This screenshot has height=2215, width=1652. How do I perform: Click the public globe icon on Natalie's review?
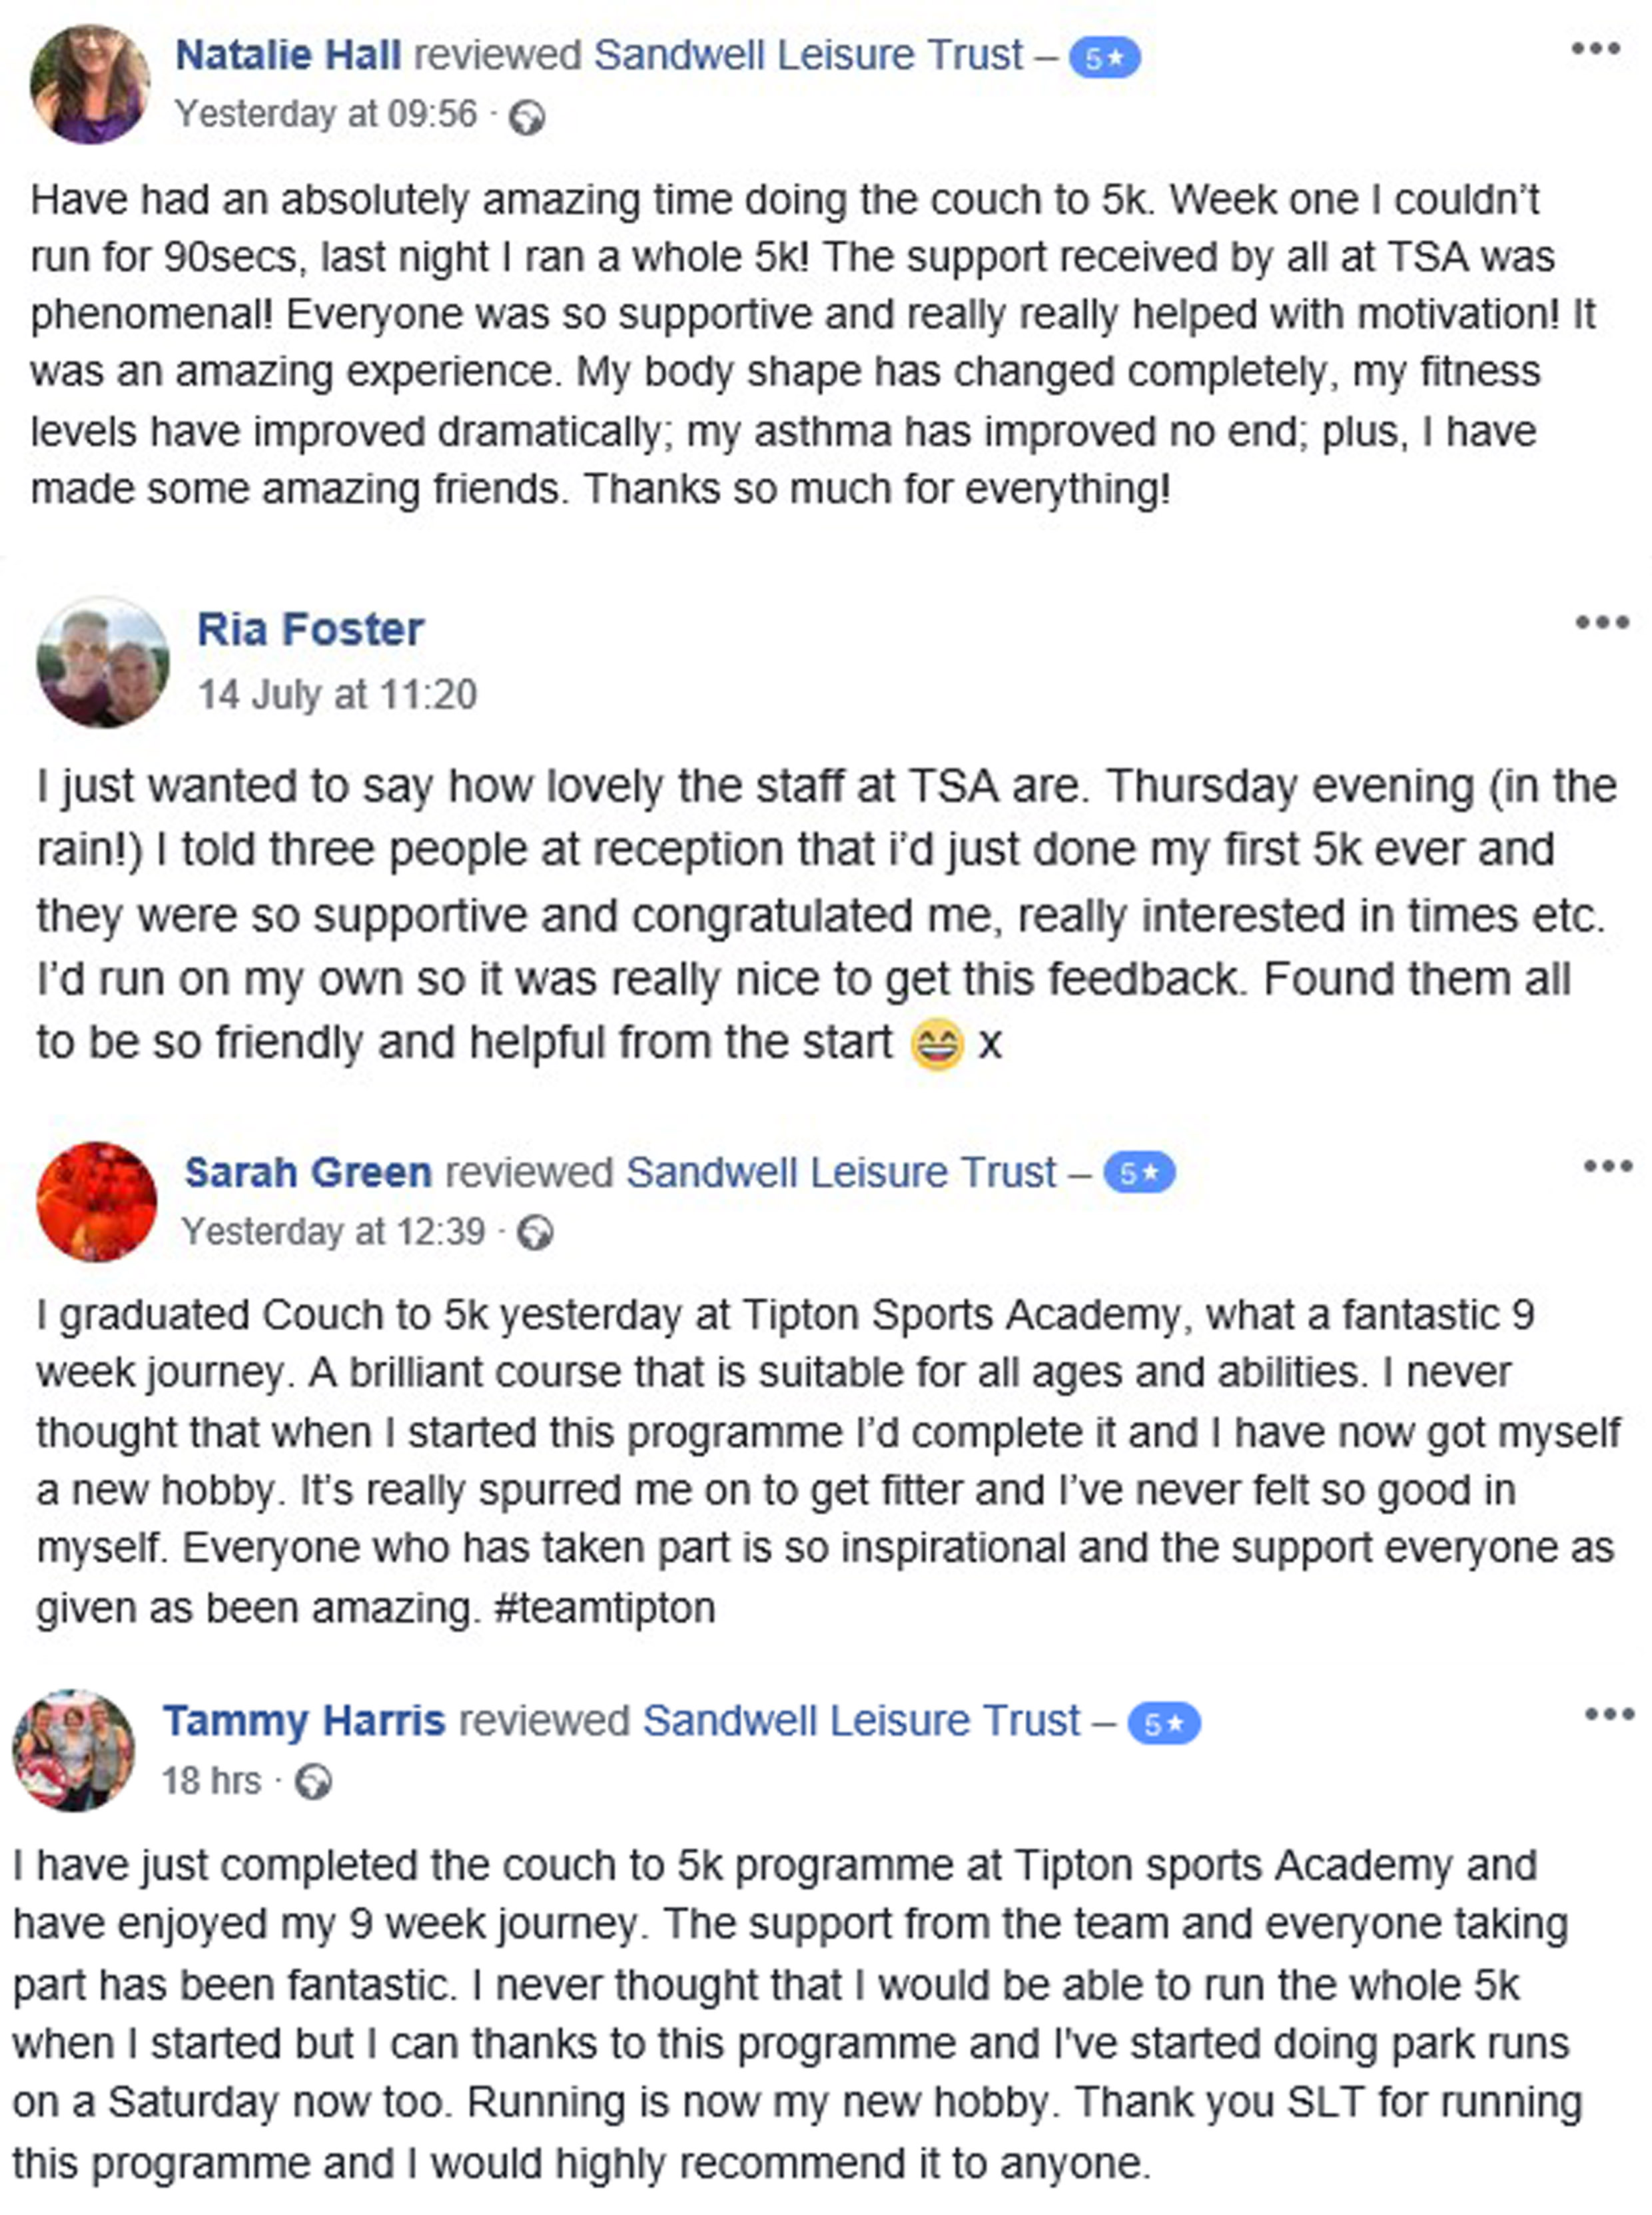(527, 119)
